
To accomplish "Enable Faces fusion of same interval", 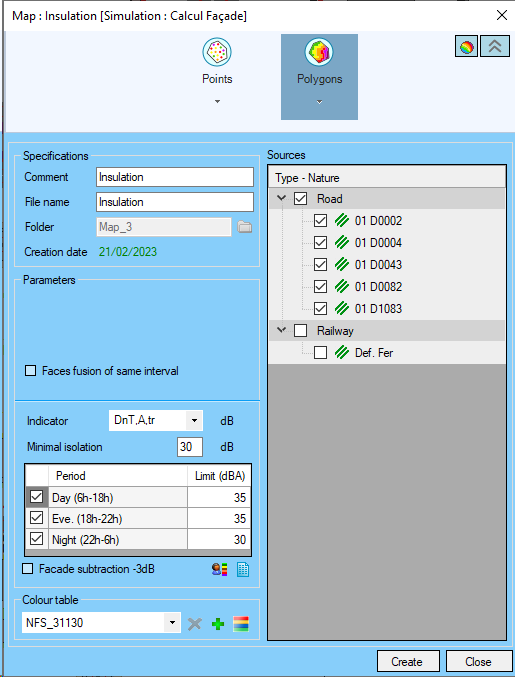I will (x=30, y=371).
